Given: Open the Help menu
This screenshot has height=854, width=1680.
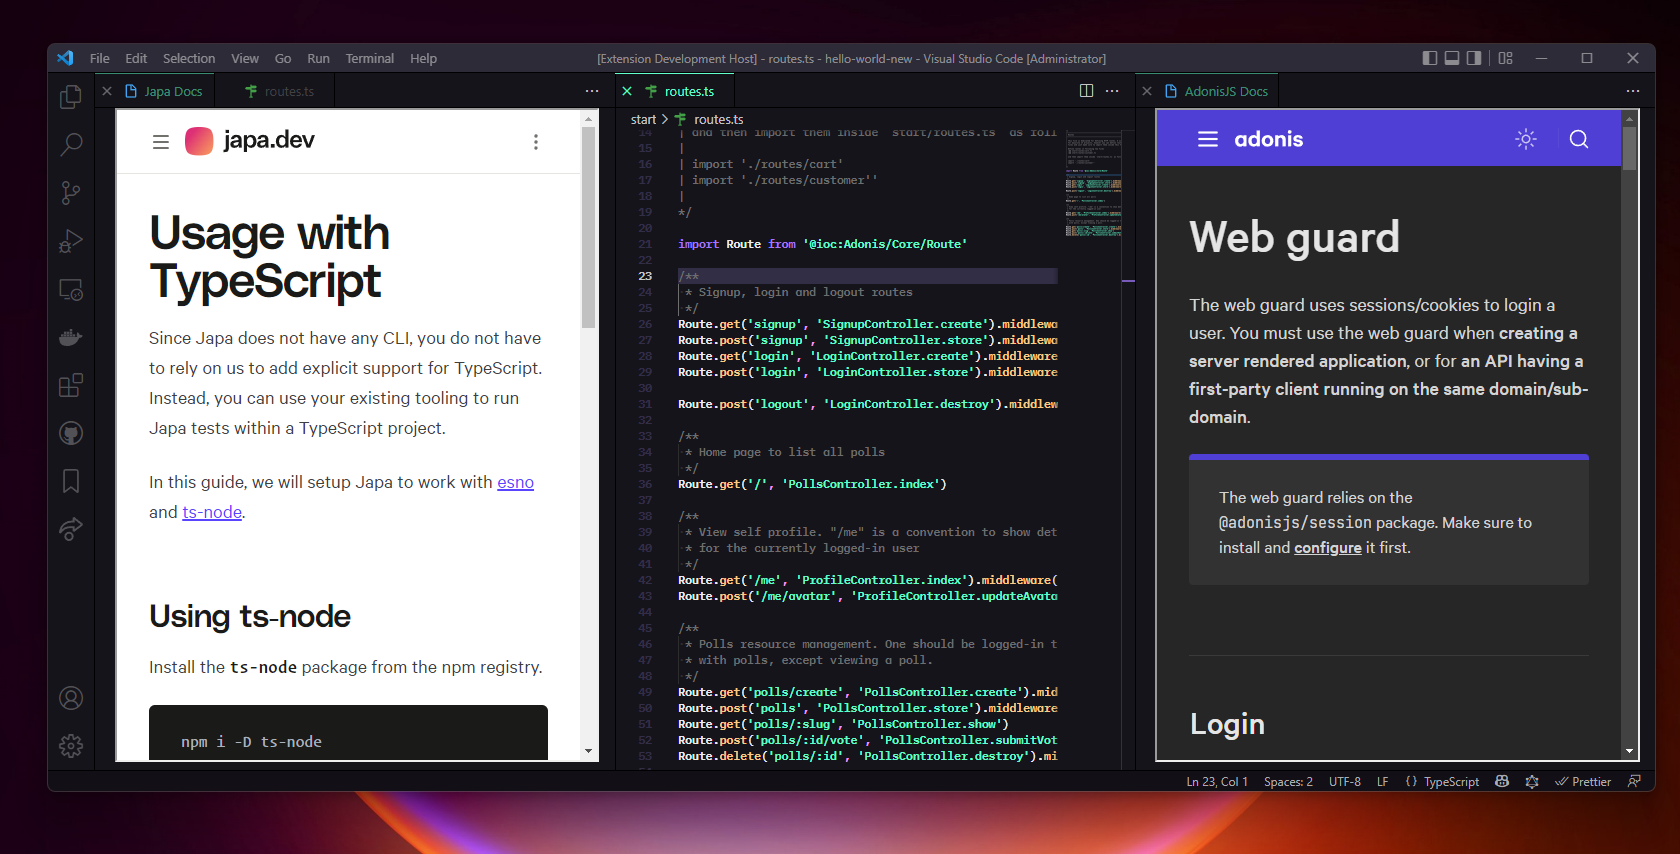Looking at the screenshot, I should click(423, 58).
